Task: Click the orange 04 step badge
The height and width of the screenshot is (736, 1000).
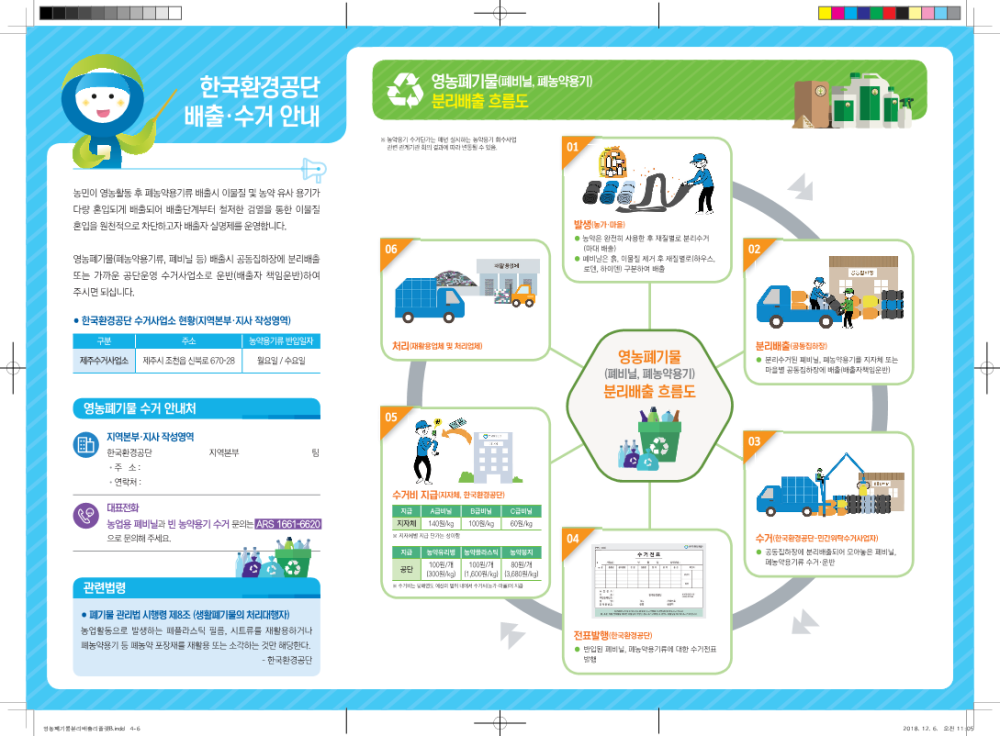Action: pos(573,539)
